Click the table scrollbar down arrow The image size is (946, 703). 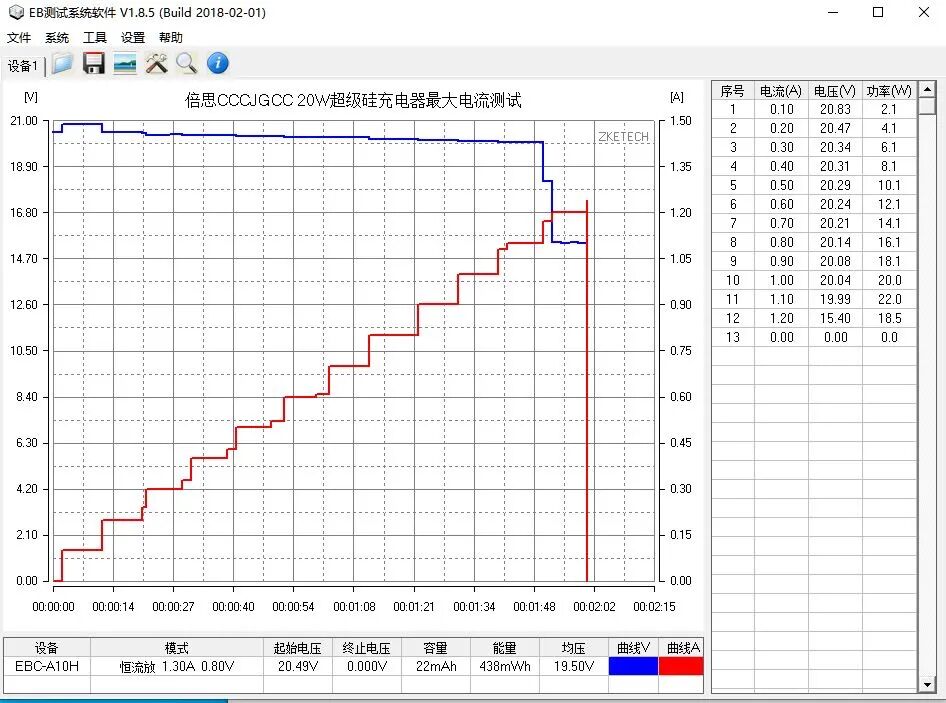pyautogui.click(x=927, y=684)
